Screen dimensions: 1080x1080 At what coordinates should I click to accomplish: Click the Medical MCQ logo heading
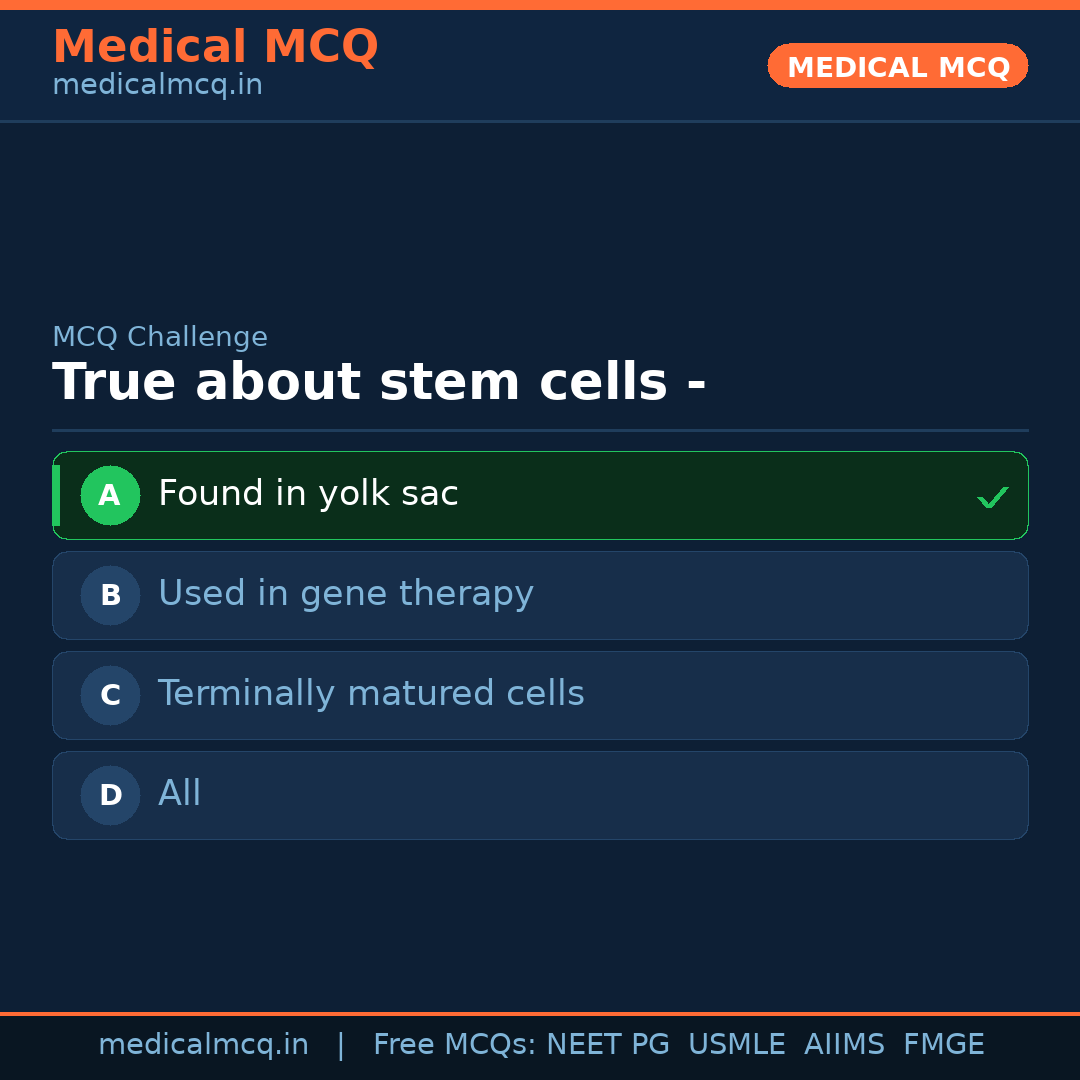click(215, 46)
